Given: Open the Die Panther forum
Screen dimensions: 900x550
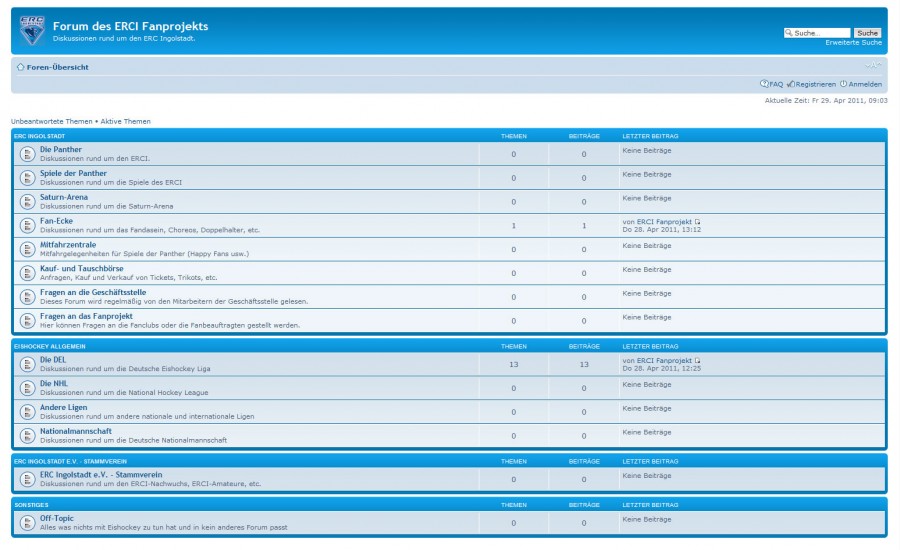Looking at the screenshot, I should [61, 149].
